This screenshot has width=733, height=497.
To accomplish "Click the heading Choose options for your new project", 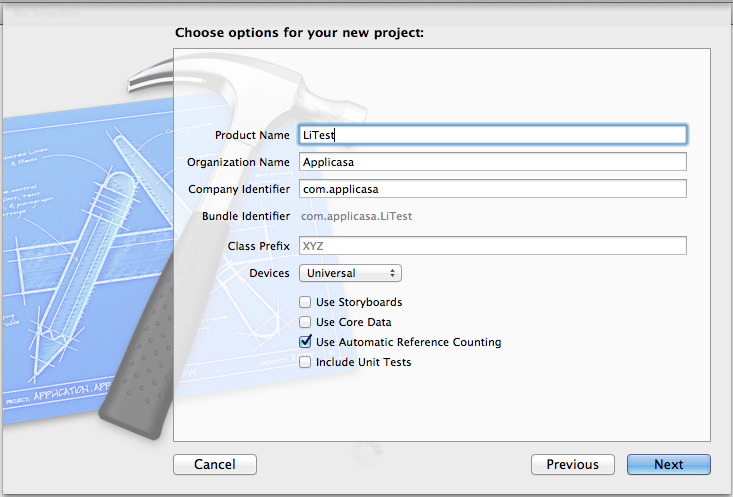I will [299, 32].
